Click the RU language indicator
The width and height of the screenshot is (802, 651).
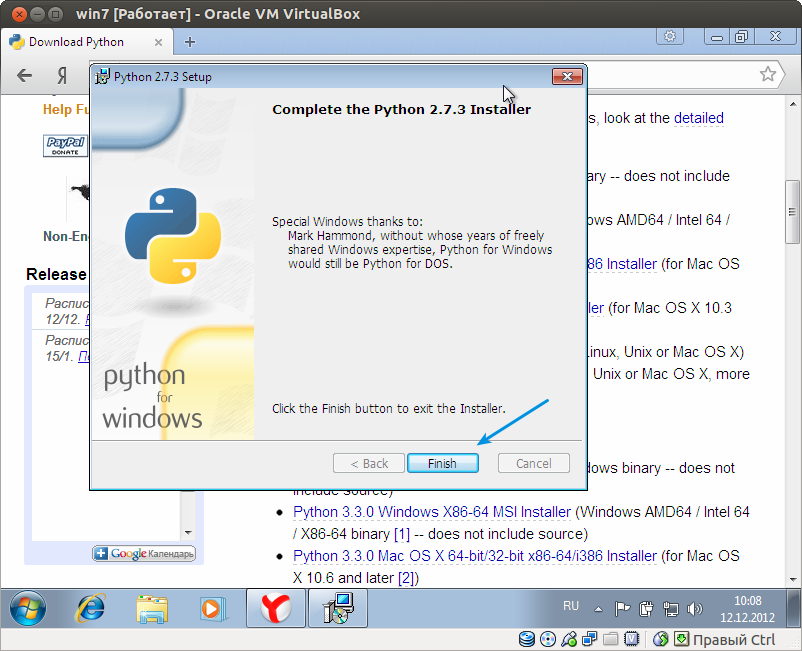[x=571, y=607]
